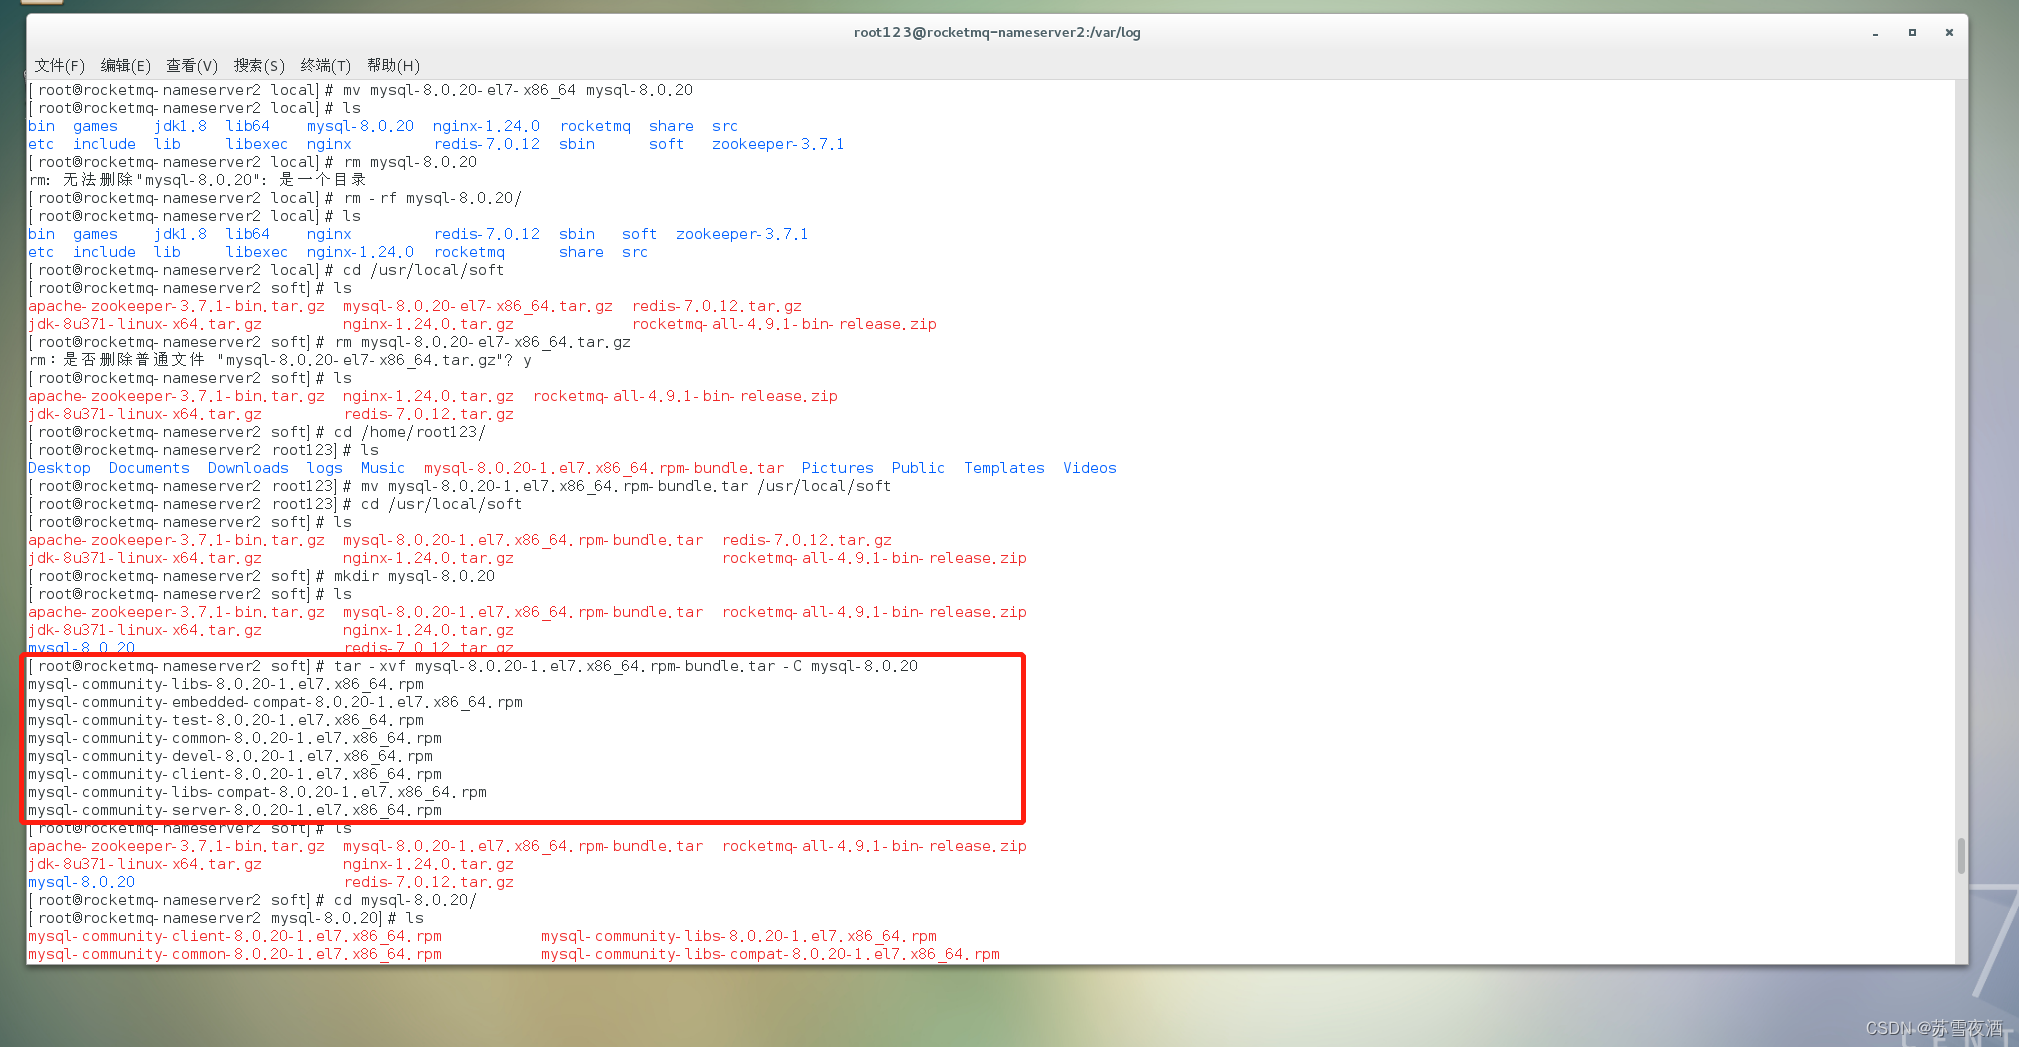This screenshot has height=1047, width=2019.
Task: Open the 编辑(E) menu
Action: pos(124,65)
